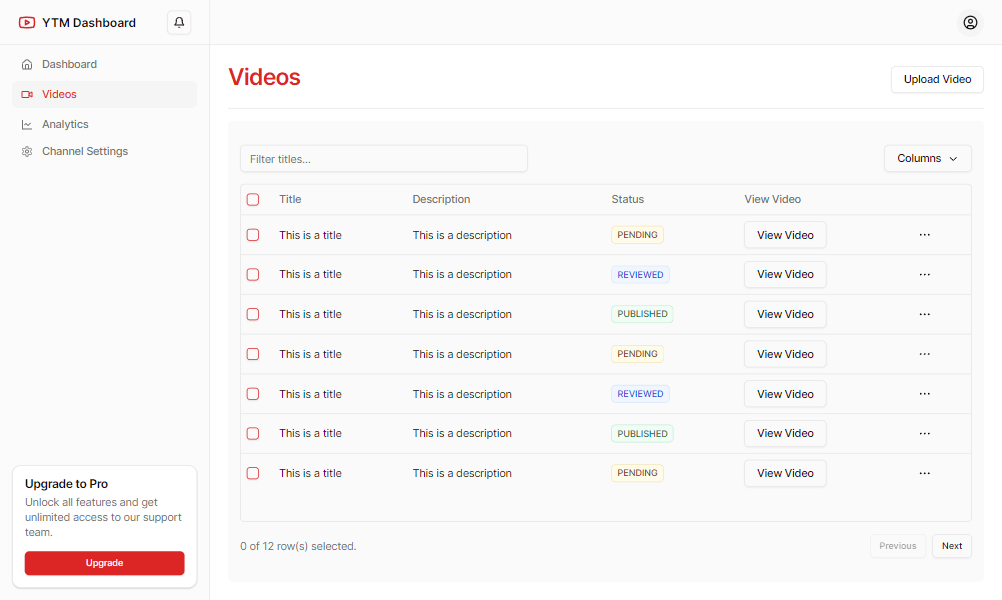Image resolution: width=1002 pixels, height=600 pixels.
Task: Go to Next page of the table
Action: click(x=951, y=546)
